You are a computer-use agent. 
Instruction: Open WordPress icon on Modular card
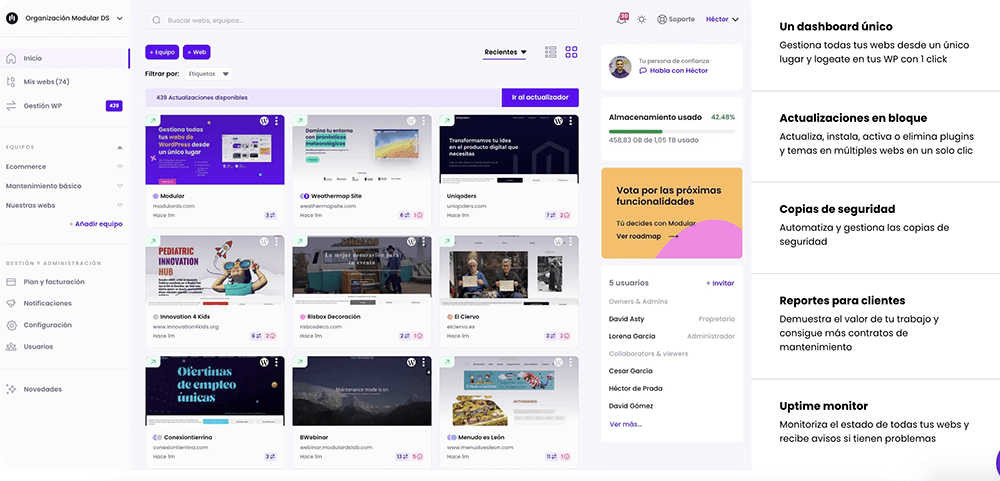coord(264,121)
